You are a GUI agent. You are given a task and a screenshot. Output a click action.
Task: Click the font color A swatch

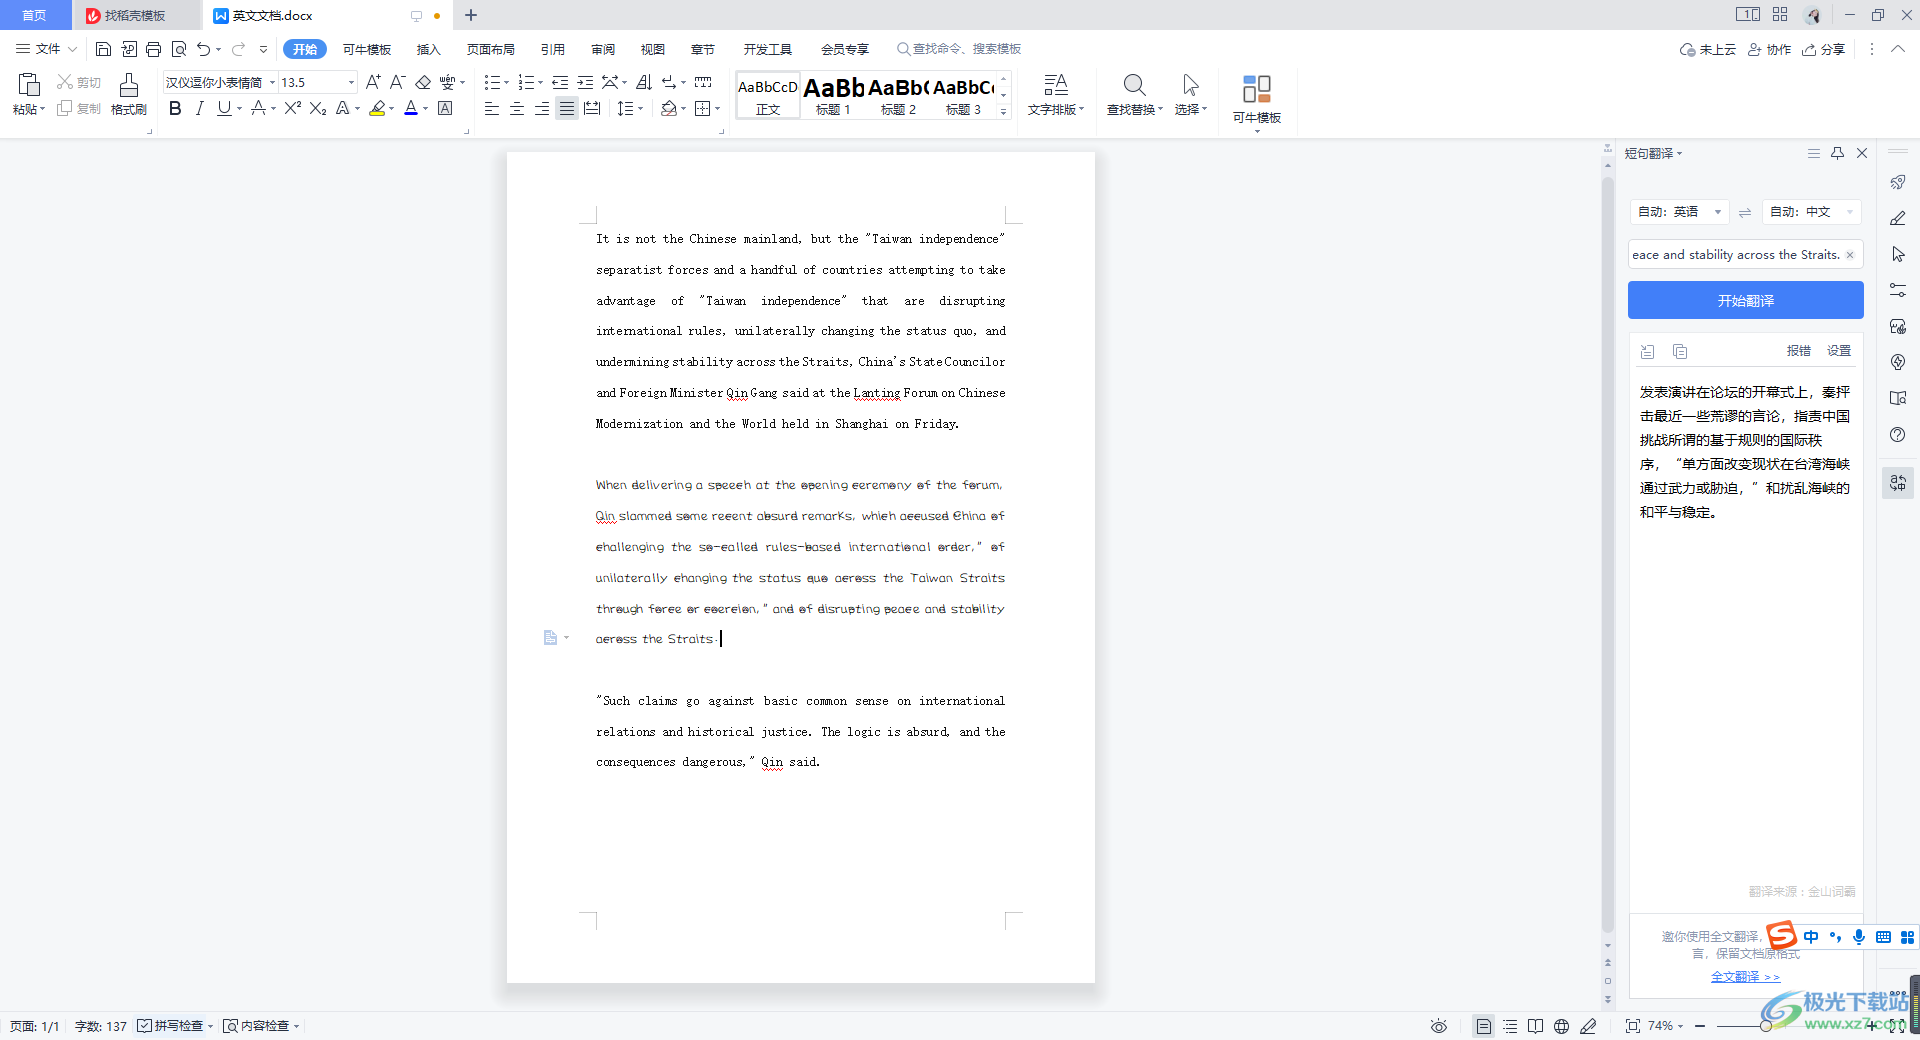point(410,108)
